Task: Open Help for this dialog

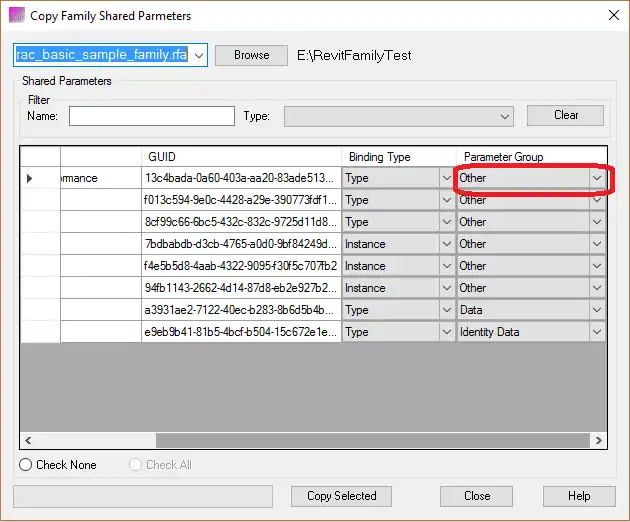Action: pyautogui.click(x=578, y=496)
